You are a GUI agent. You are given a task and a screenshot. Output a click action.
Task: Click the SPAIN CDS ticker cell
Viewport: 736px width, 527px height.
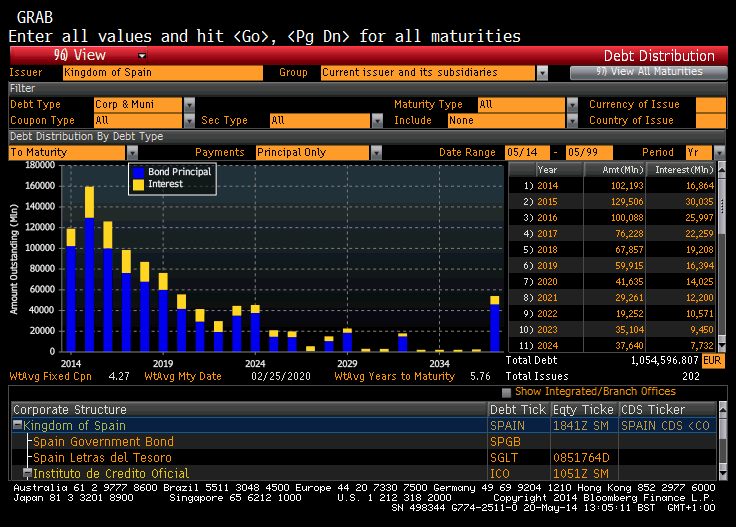point(666,426)
